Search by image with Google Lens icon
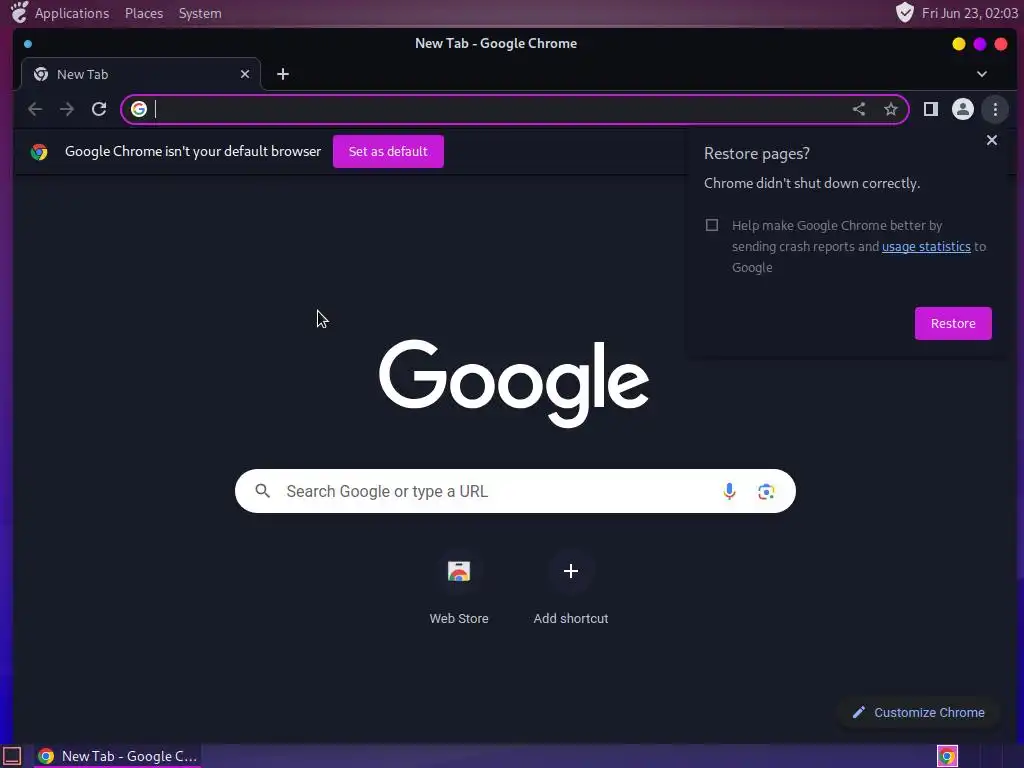 click(766, 491)
